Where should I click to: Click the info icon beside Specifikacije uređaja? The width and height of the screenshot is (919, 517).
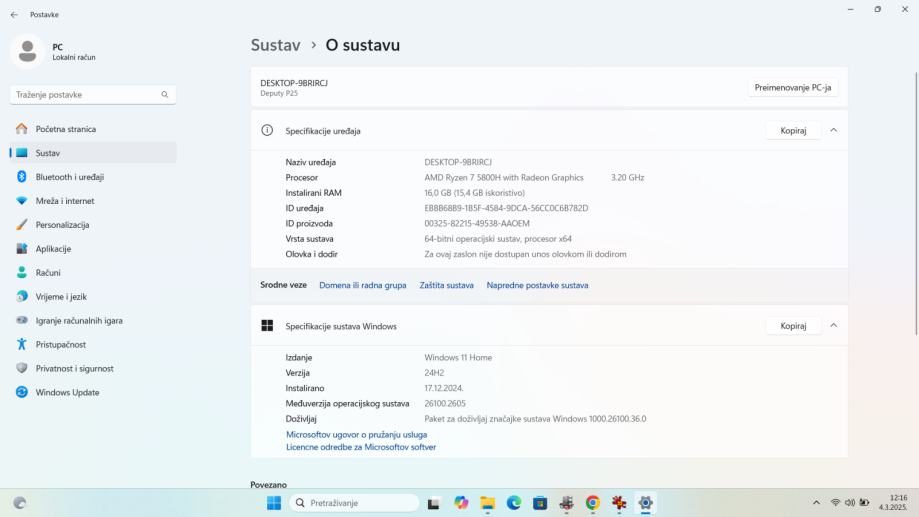coord(267,131)
